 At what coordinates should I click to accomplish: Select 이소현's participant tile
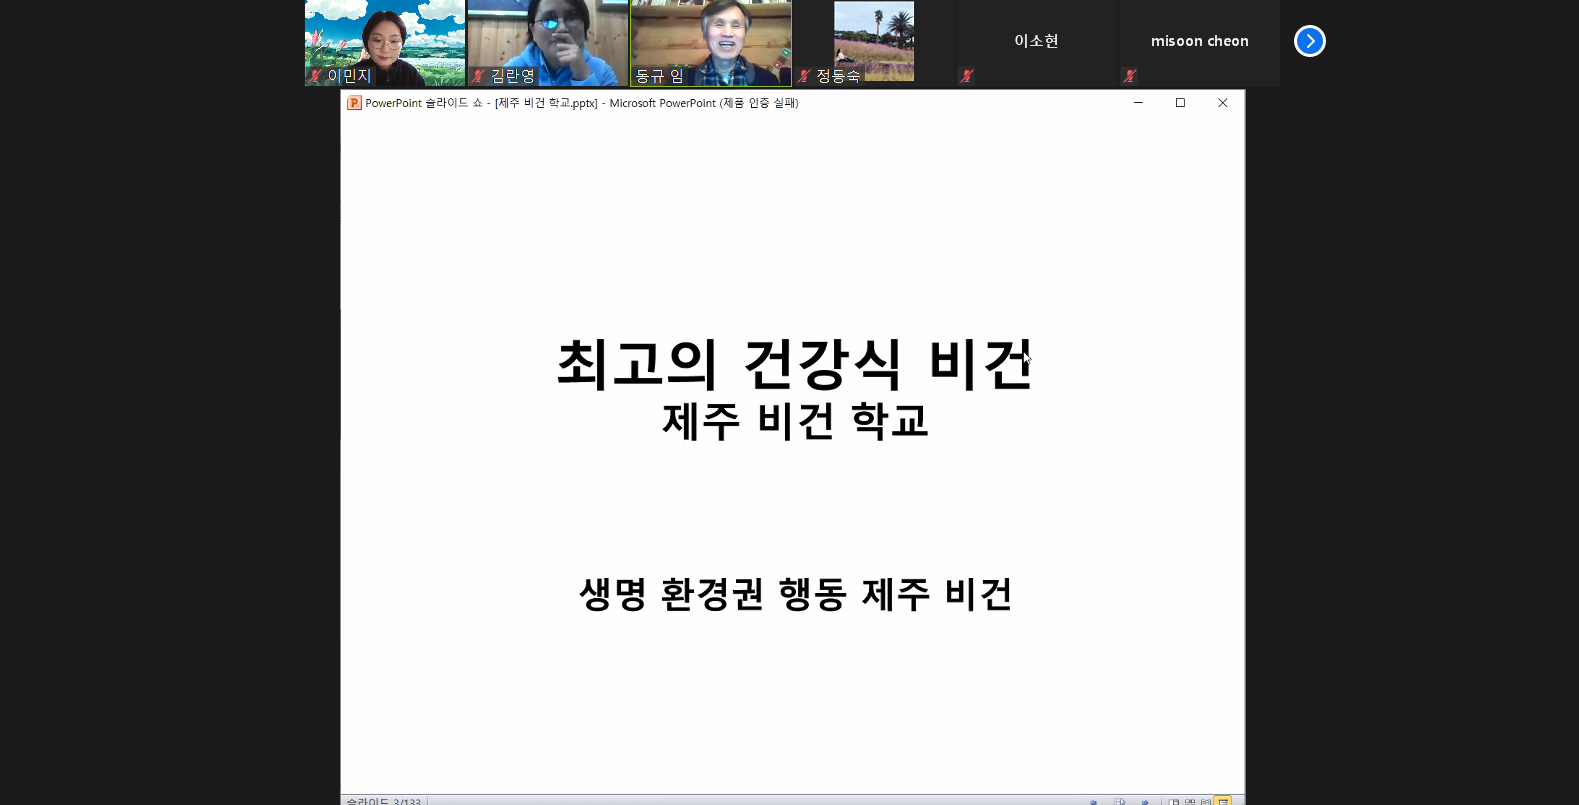click(1037, 43)
